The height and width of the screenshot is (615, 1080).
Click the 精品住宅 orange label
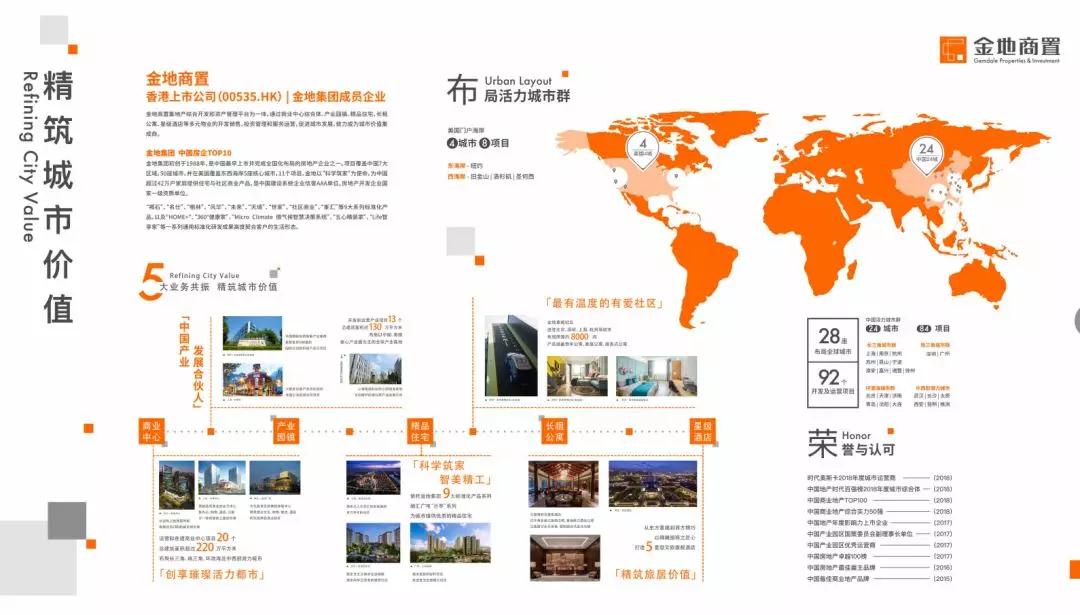coord(420,431)
